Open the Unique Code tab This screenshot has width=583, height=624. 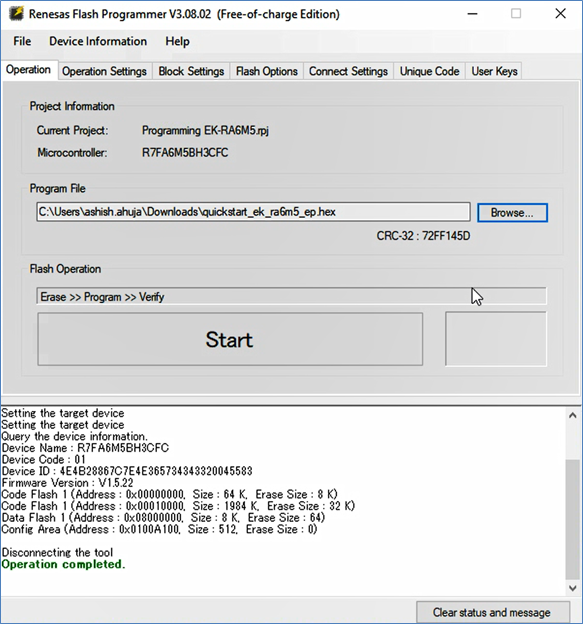click(429, 71)
